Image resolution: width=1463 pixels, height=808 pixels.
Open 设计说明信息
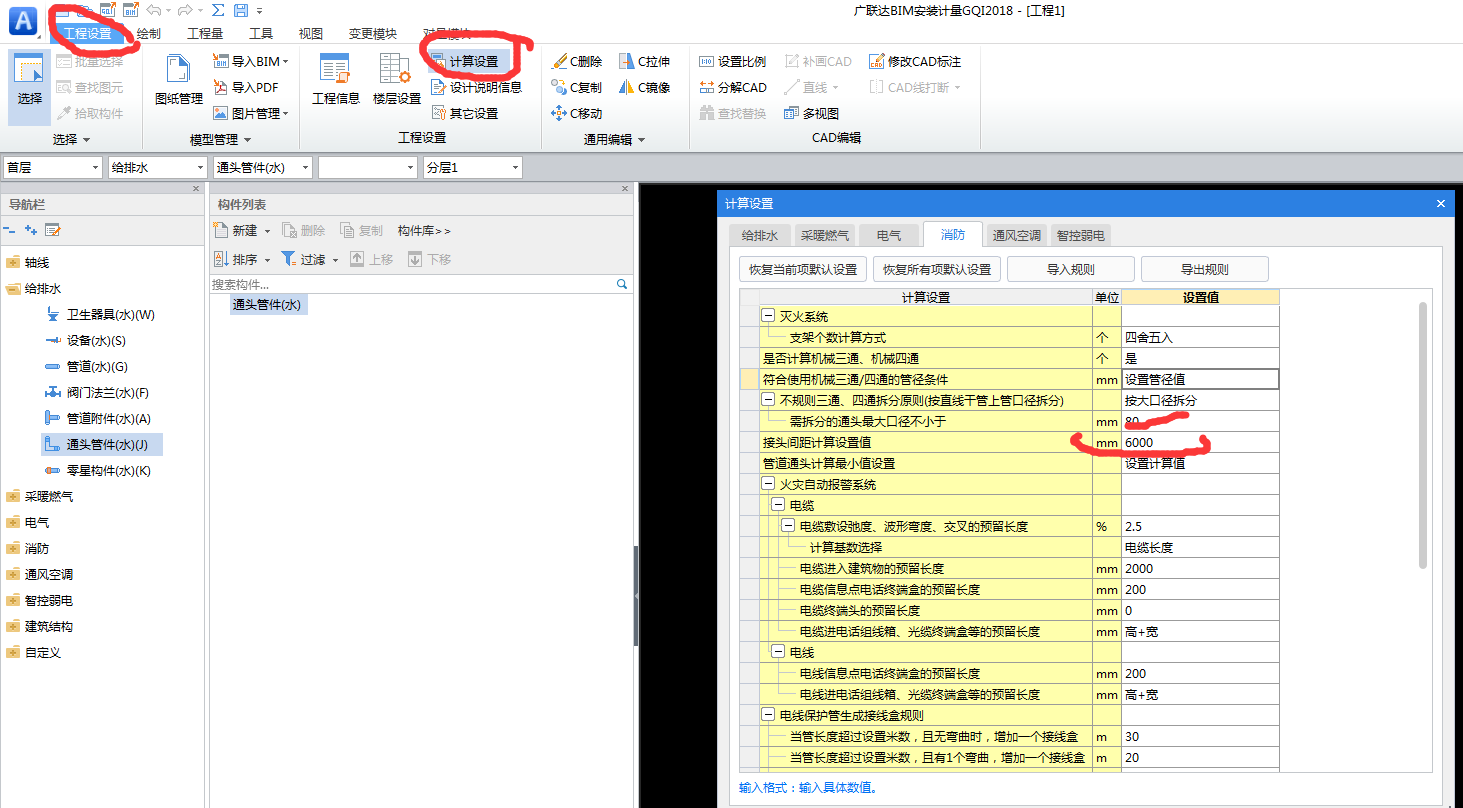point(476,87)
